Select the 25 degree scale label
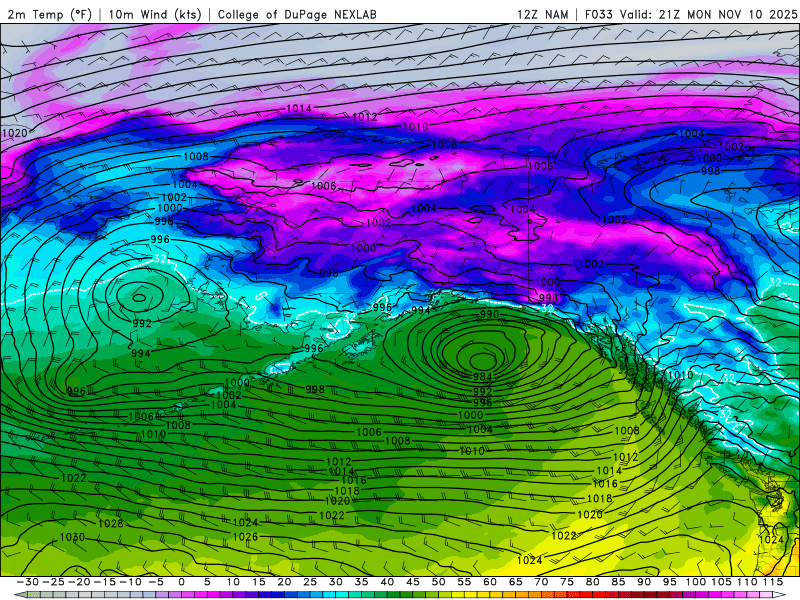Image resolution: width=800 pixels, height=600 pixels. click(x=310, y=582)
